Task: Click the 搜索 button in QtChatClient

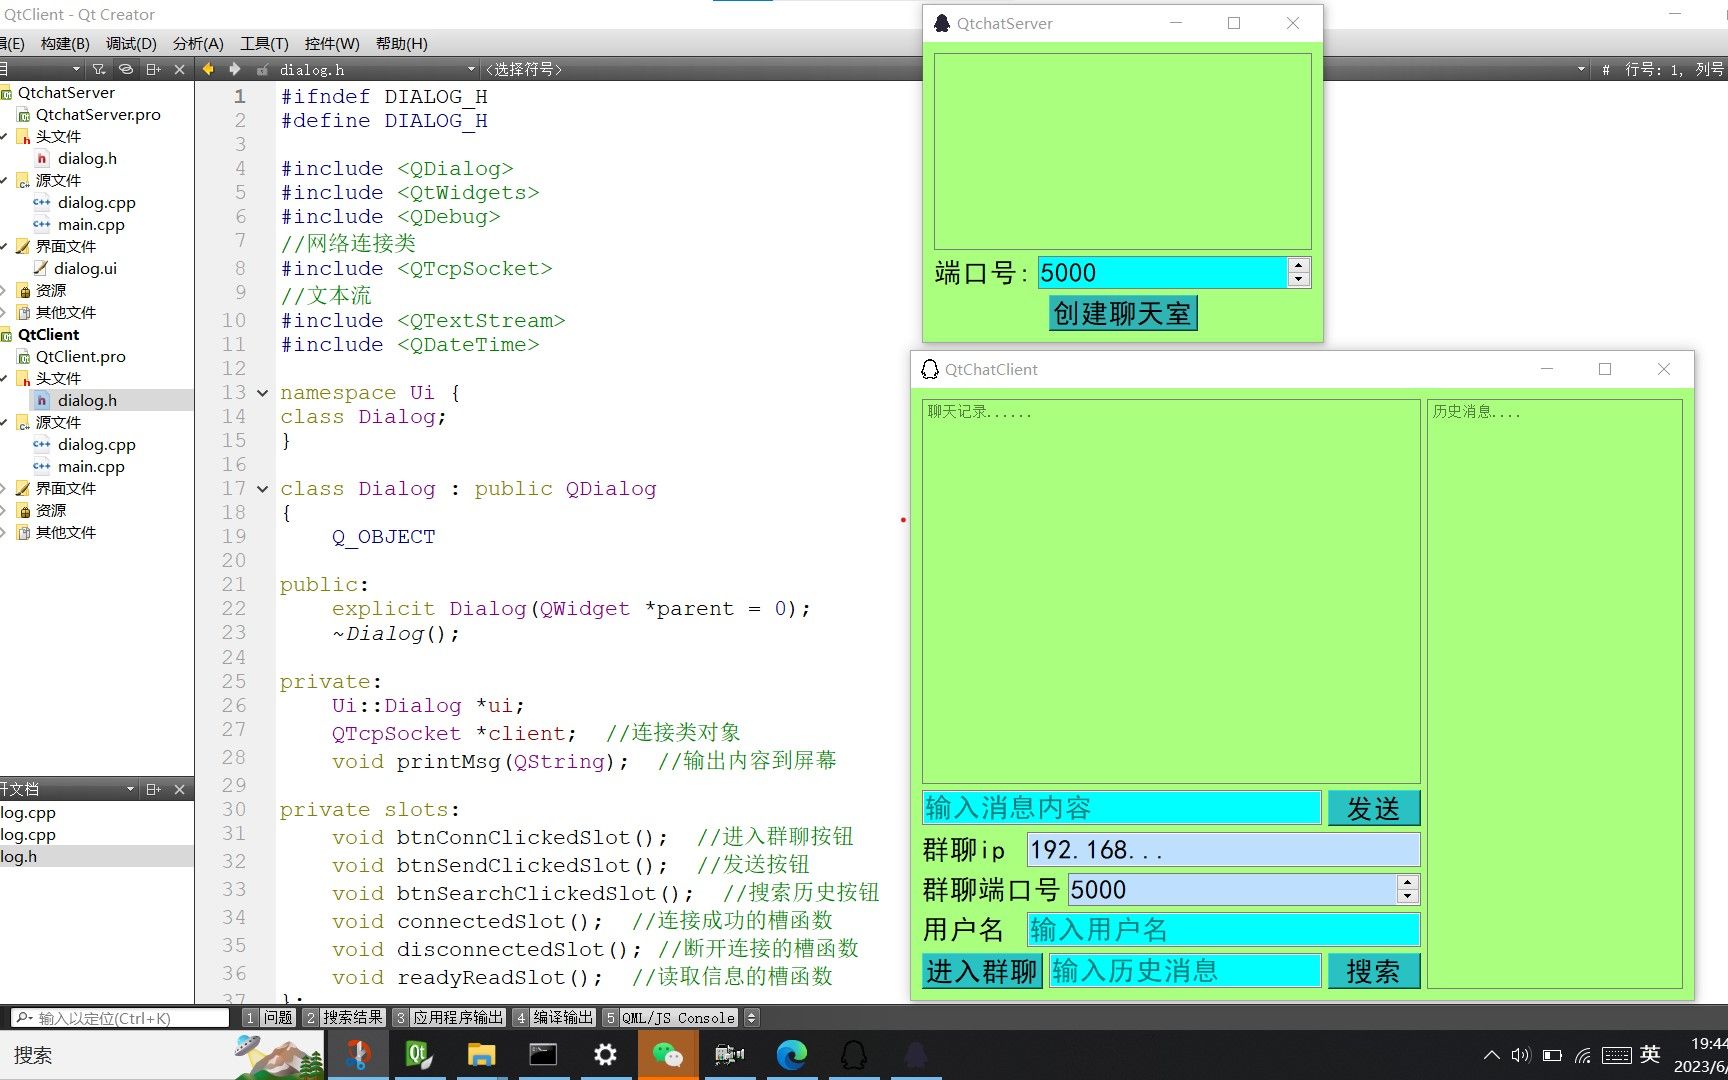Action: pyautogui.click(x=1373, y=971)
